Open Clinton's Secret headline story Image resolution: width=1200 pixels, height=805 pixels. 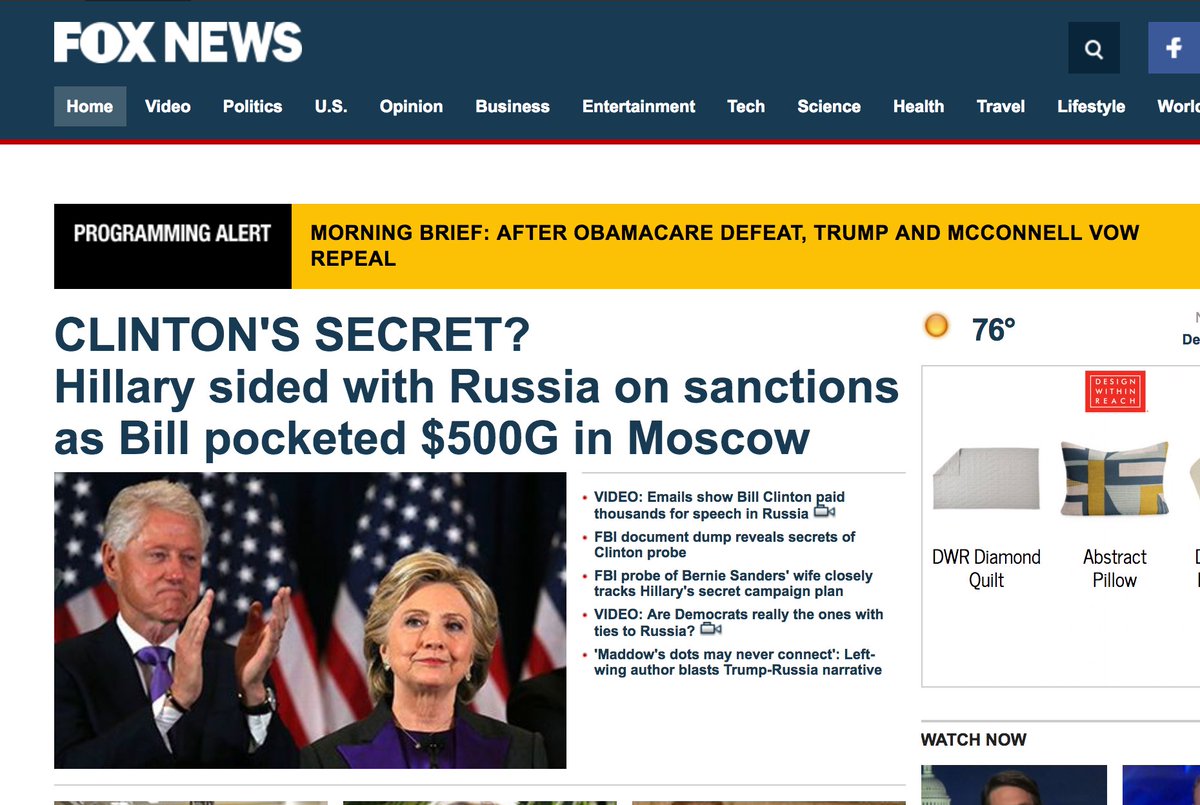pyautogui.click(x=476, y=387)
